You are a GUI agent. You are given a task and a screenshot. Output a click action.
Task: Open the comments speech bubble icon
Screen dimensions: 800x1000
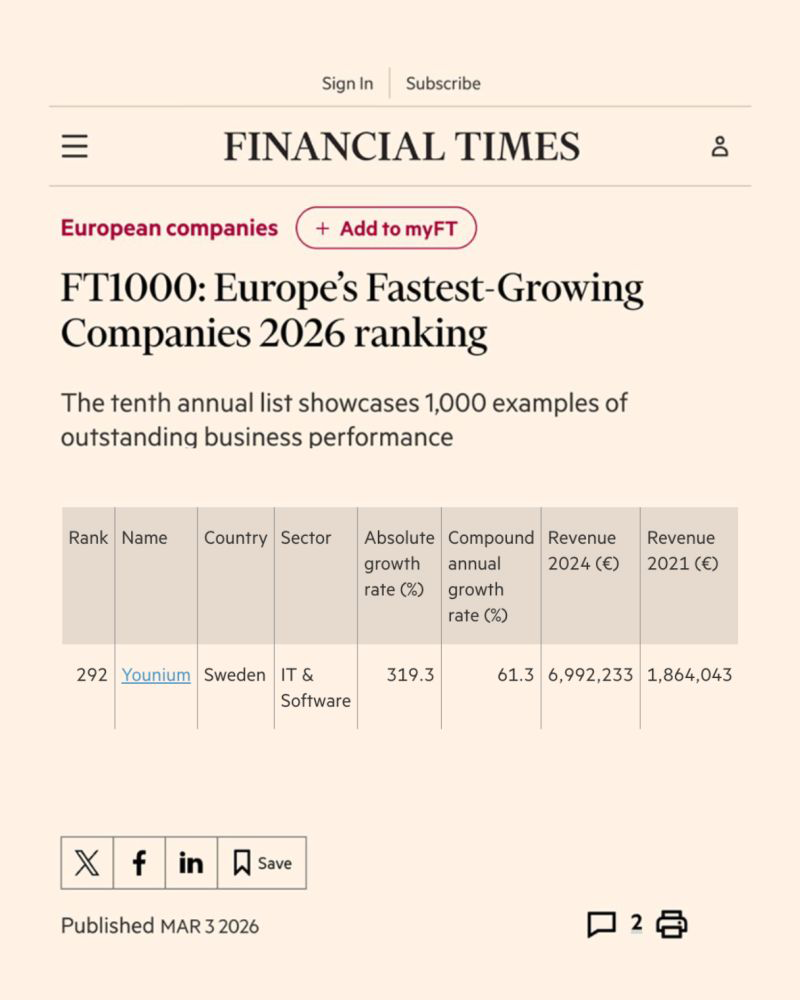coord(601,925)
